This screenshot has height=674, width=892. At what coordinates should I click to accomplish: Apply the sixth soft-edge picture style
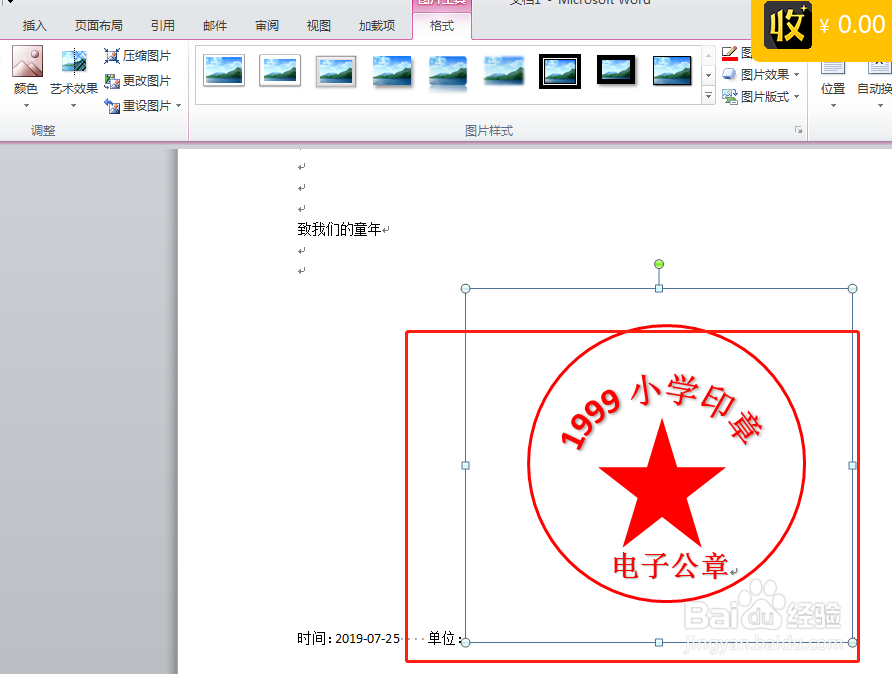503,72
